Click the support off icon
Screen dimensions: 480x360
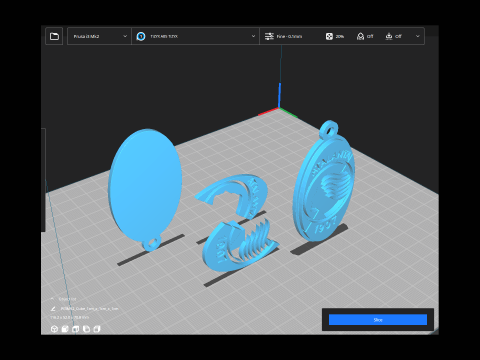tap(360, 36)
